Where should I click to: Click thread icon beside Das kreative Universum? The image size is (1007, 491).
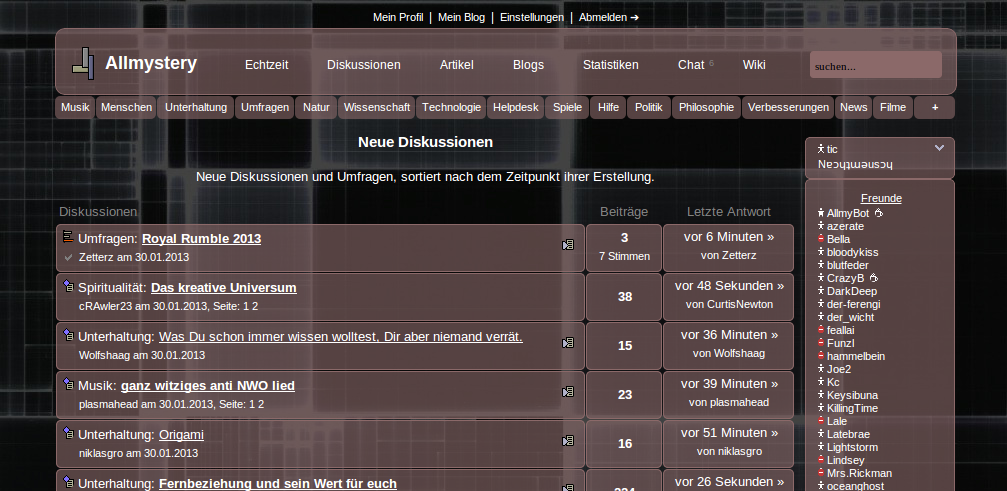68,286
